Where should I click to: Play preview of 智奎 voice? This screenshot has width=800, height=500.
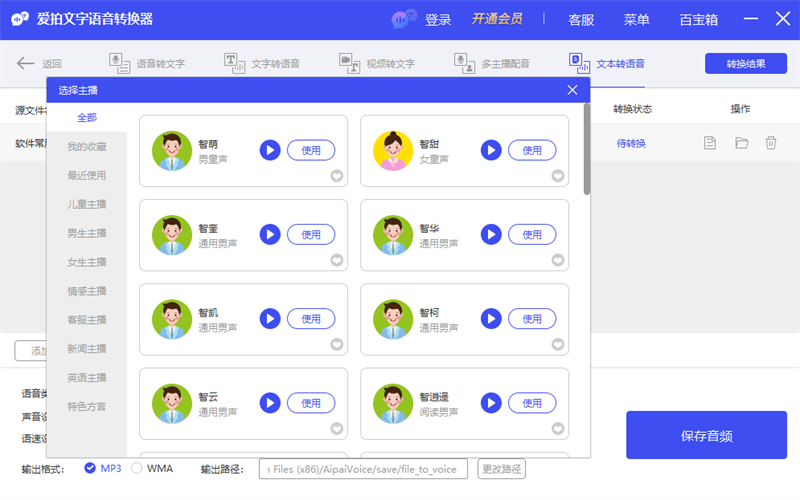(270, 234)
